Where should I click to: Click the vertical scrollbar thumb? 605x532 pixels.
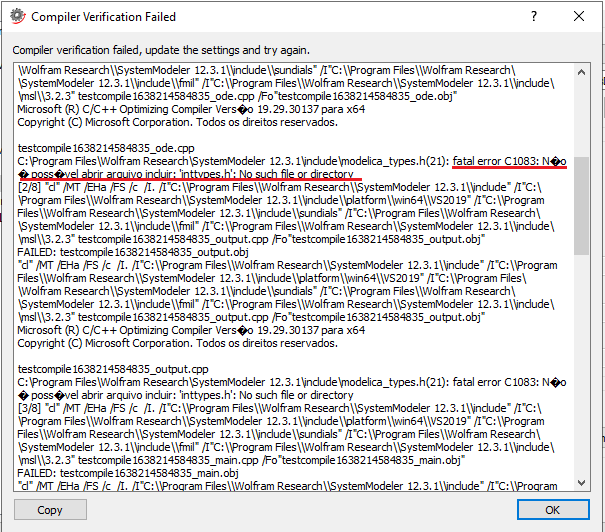[581, 205]
